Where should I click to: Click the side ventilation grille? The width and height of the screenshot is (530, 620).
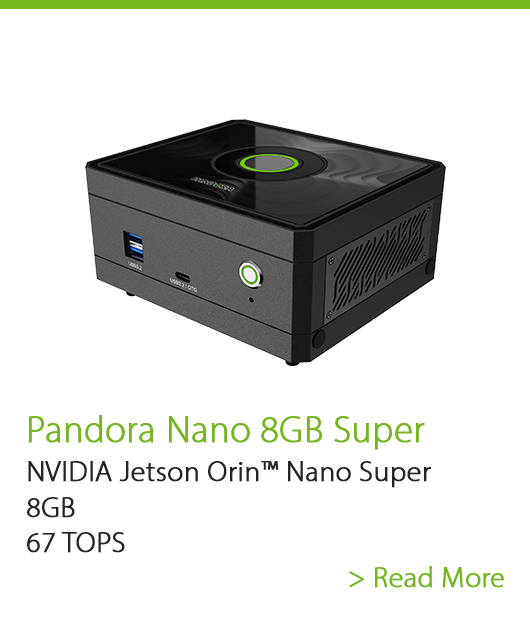(380, 263)
